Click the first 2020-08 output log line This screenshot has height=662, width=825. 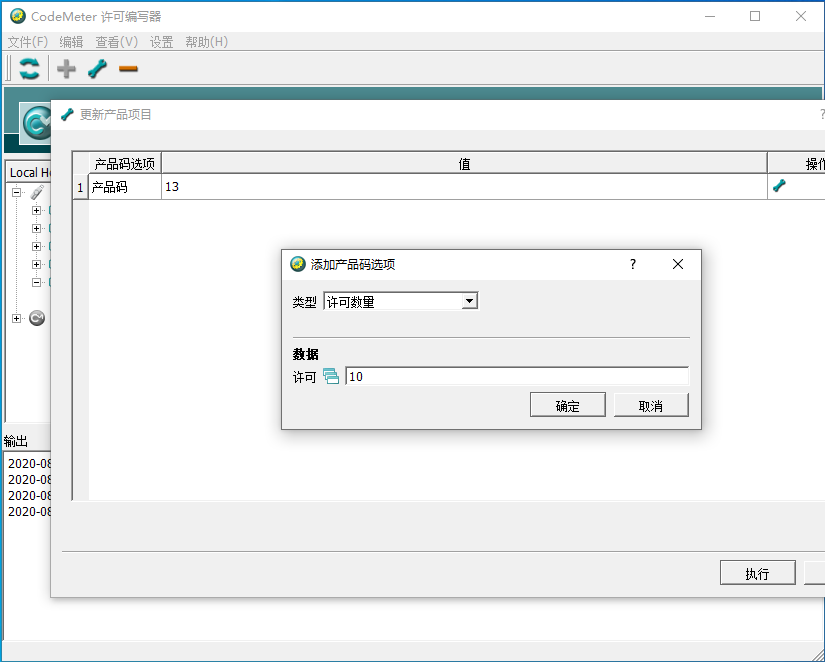(29, 464)
